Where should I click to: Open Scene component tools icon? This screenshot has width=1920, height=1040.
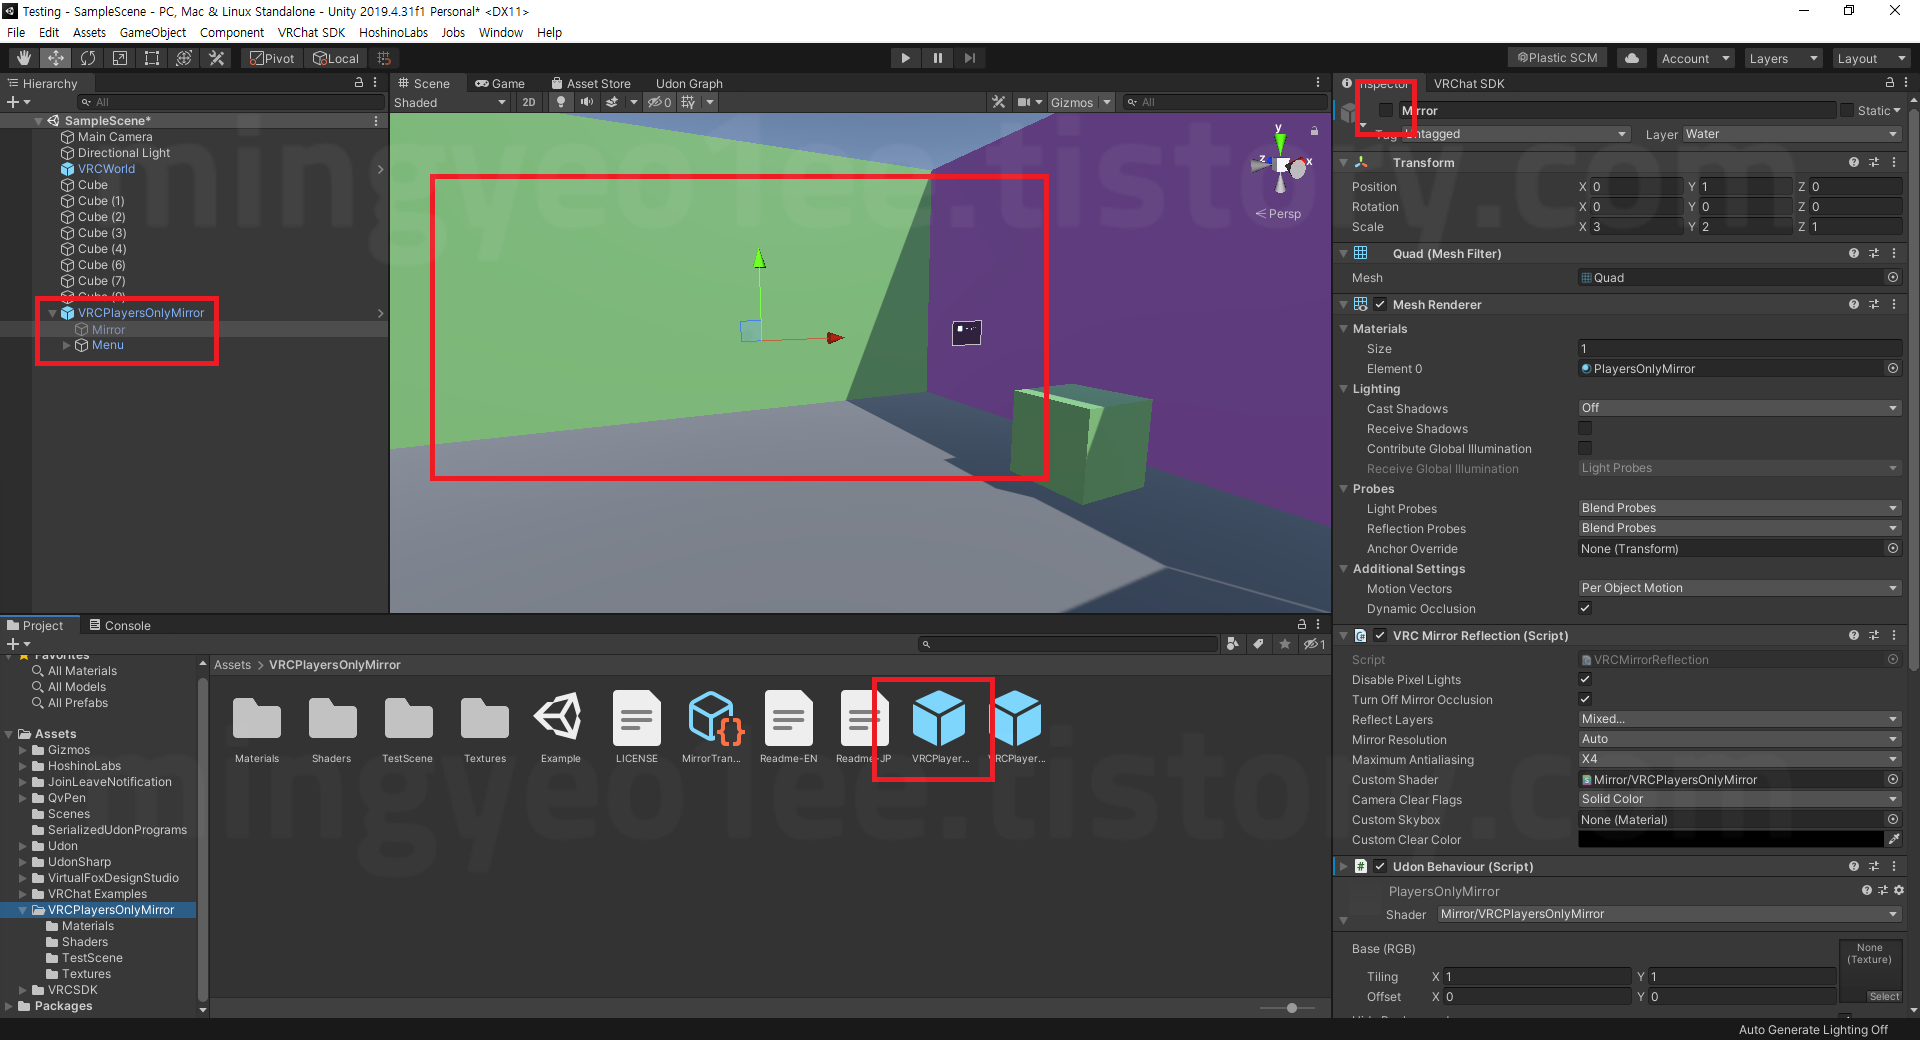click(998, 102)
